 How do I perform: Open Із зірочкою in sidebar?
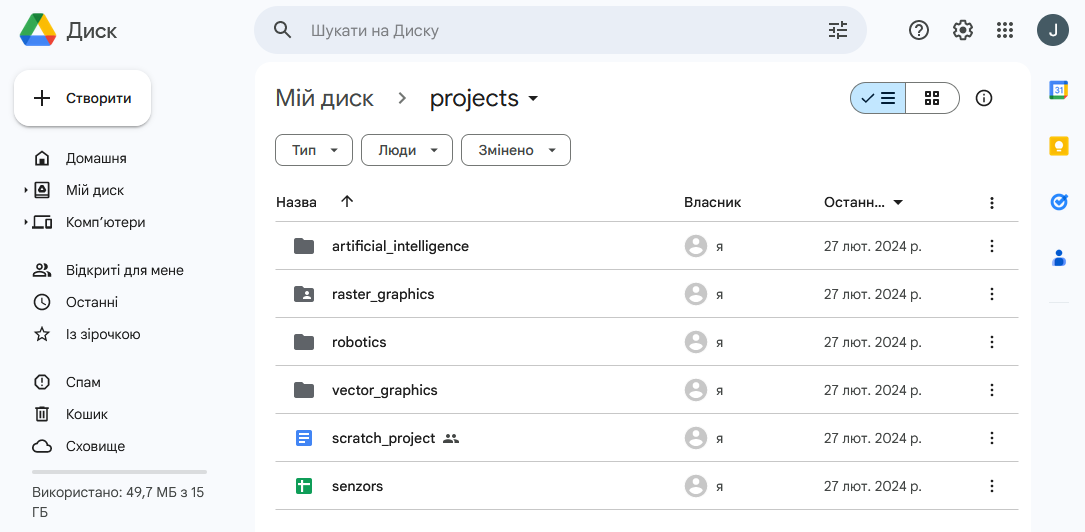pos(102,334)
